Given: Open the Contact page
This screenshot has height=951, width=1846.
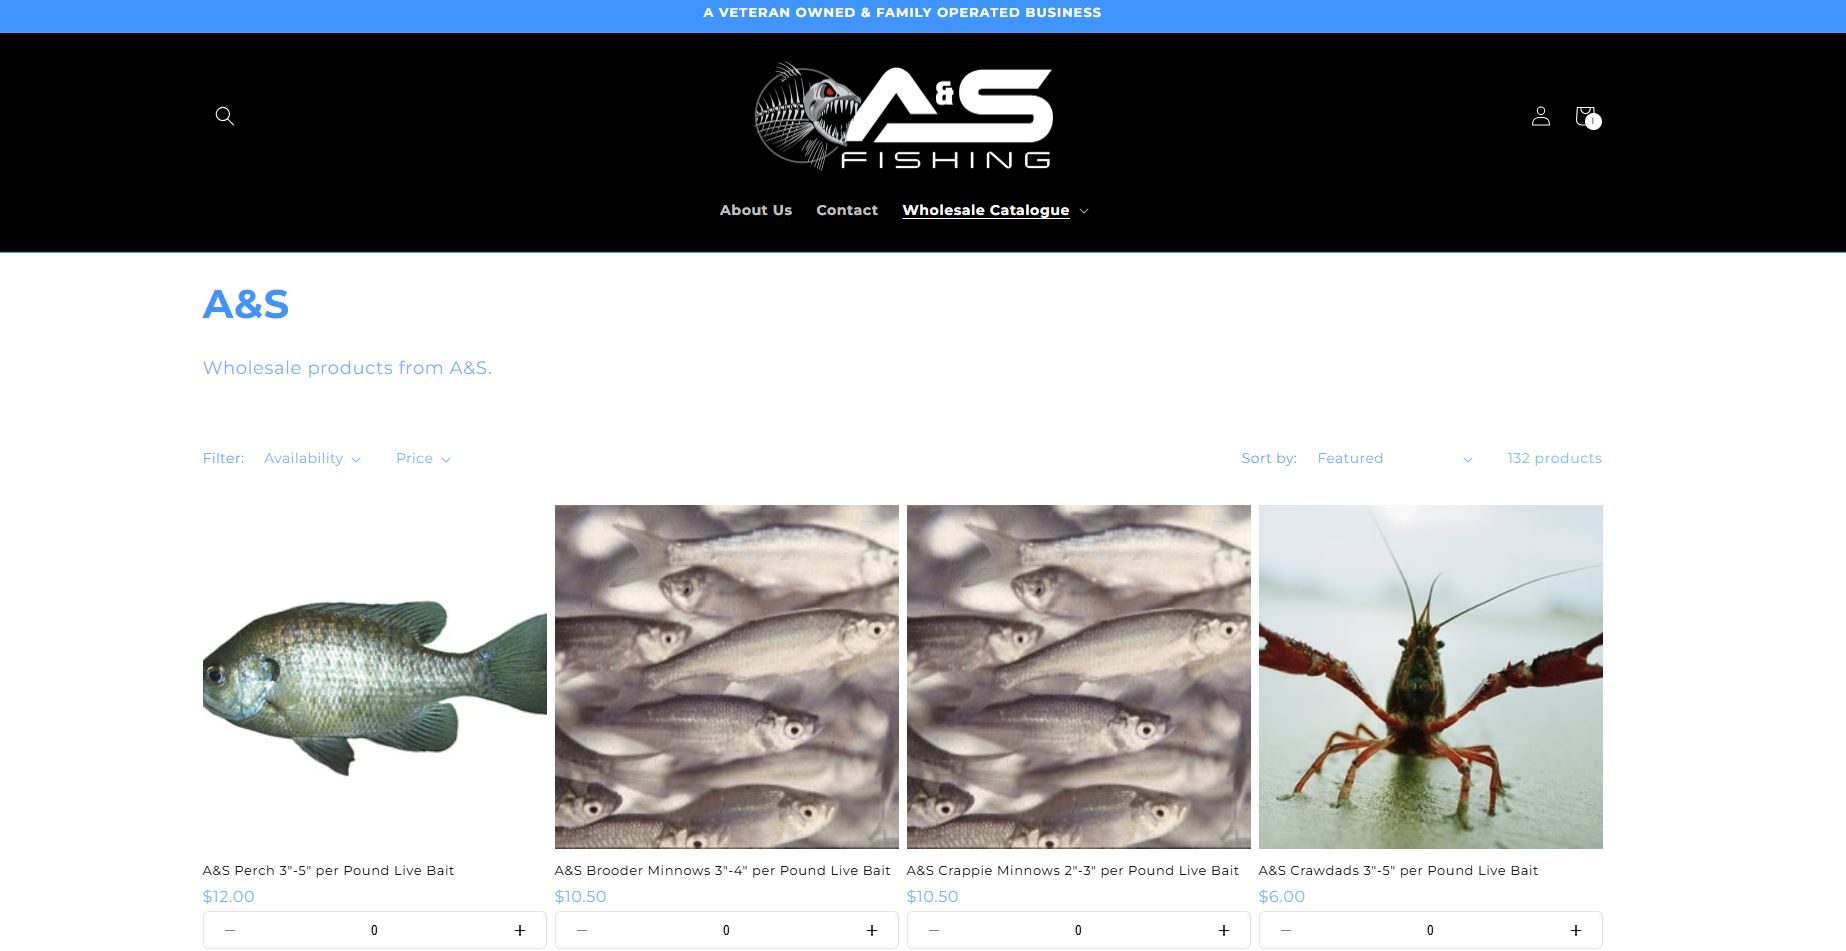Looking at the screenshot, I should coord(847,210).
